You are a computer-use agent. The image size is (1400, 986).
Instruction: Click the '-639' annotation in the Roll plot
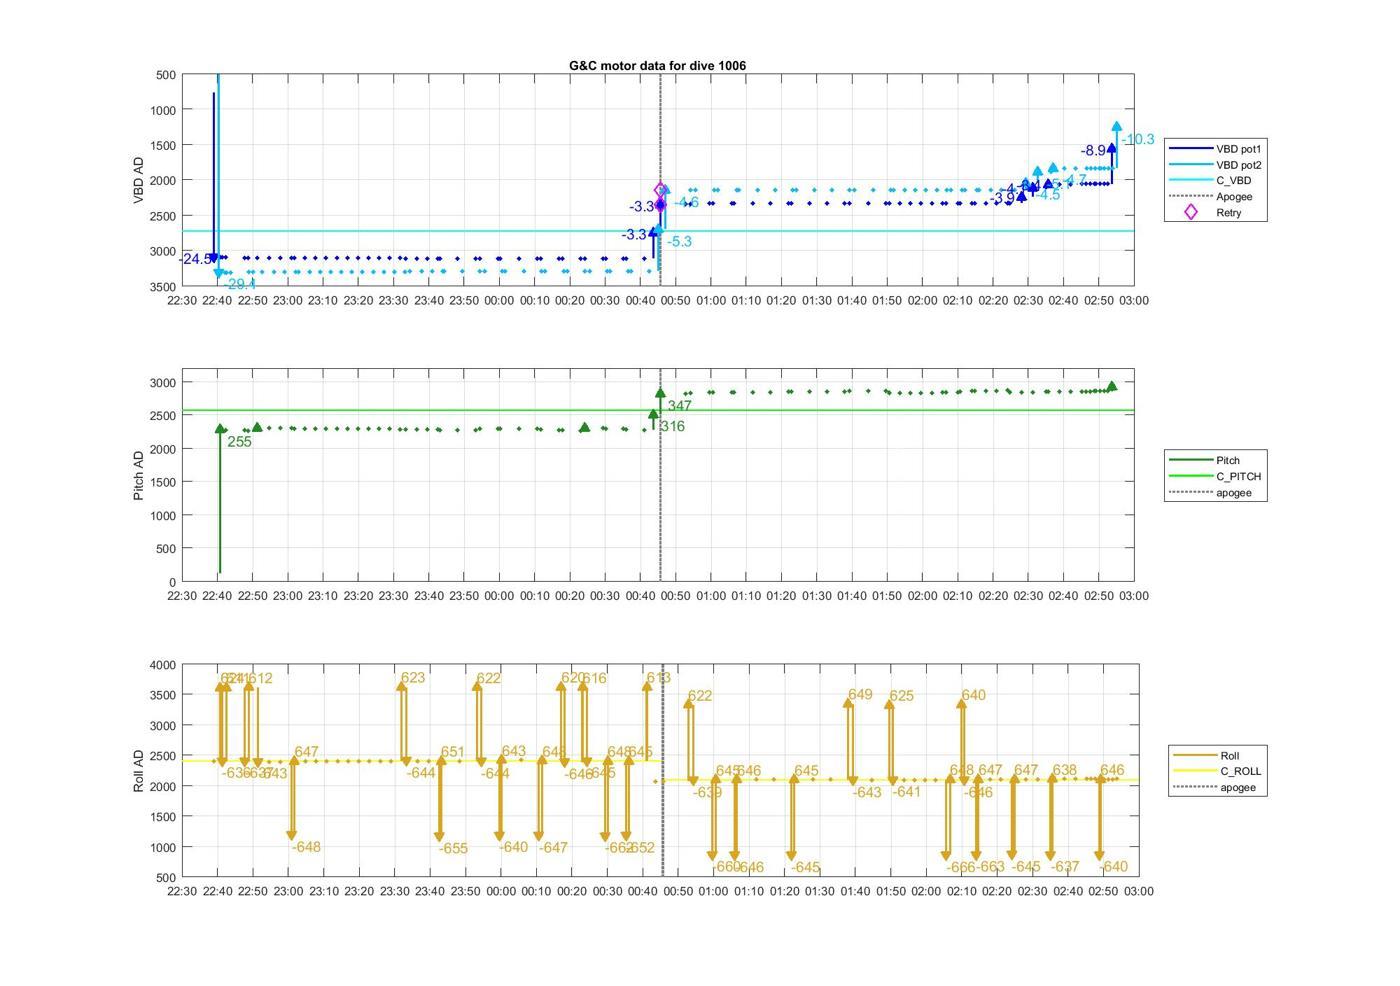coord(707,793)
